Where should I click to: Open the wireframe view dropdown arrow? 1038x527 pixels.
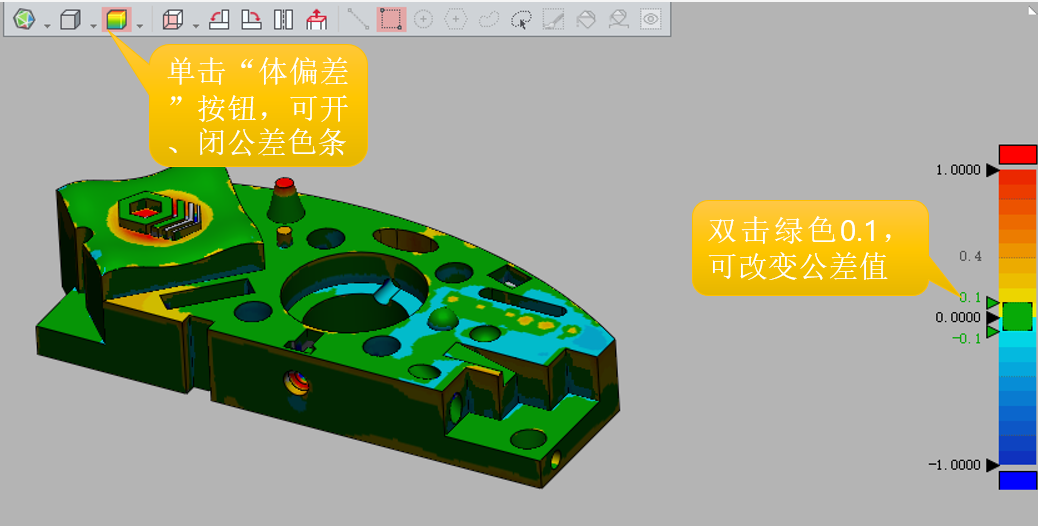click(x=196, y=26)
